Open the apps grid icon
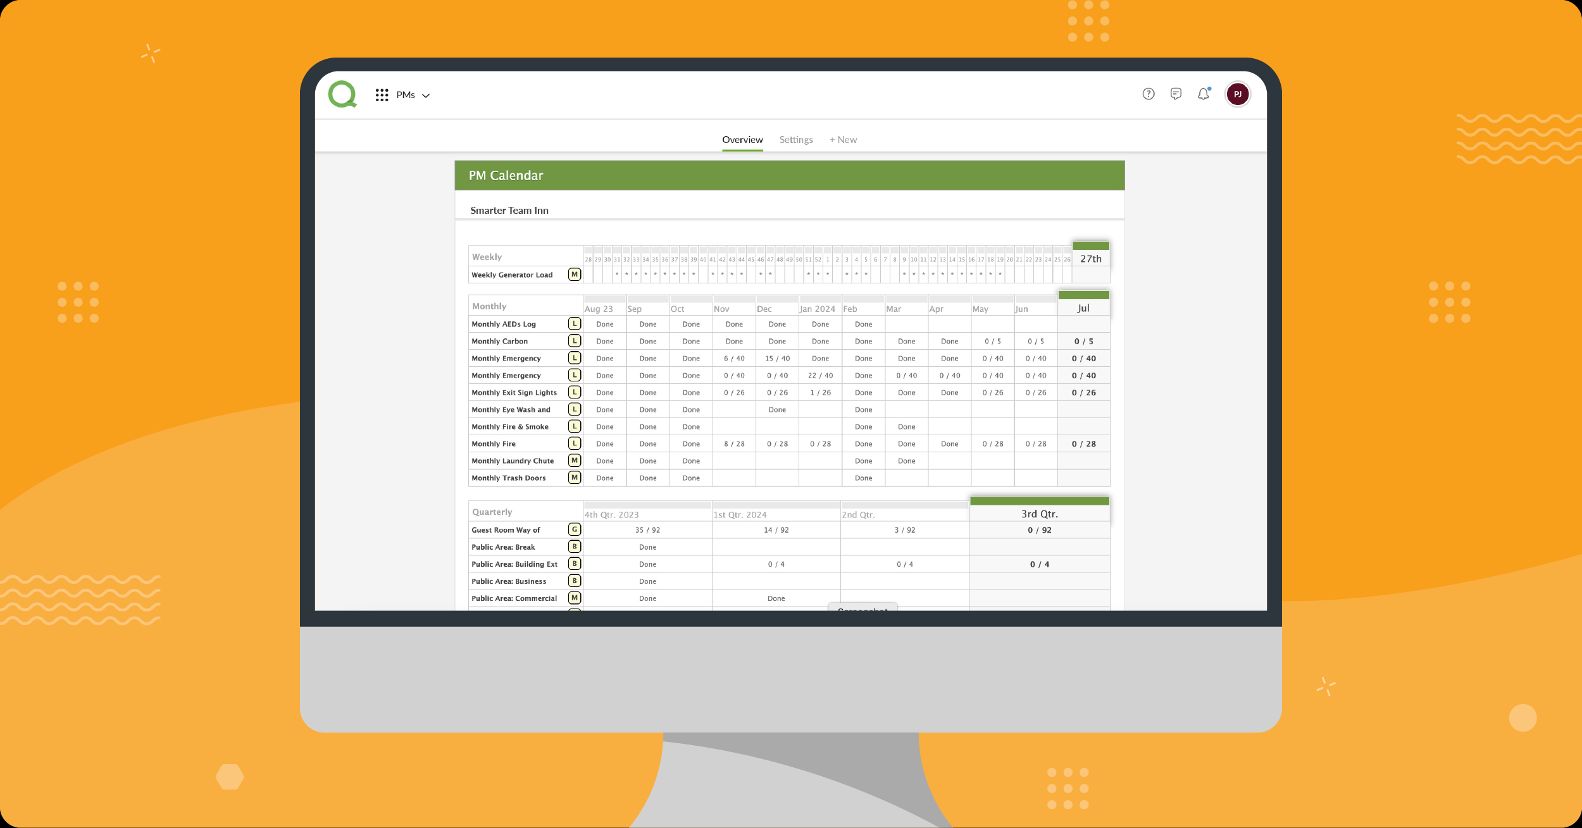The width and height of the screenshot is (1582, 828). click(x=382, y=95)
